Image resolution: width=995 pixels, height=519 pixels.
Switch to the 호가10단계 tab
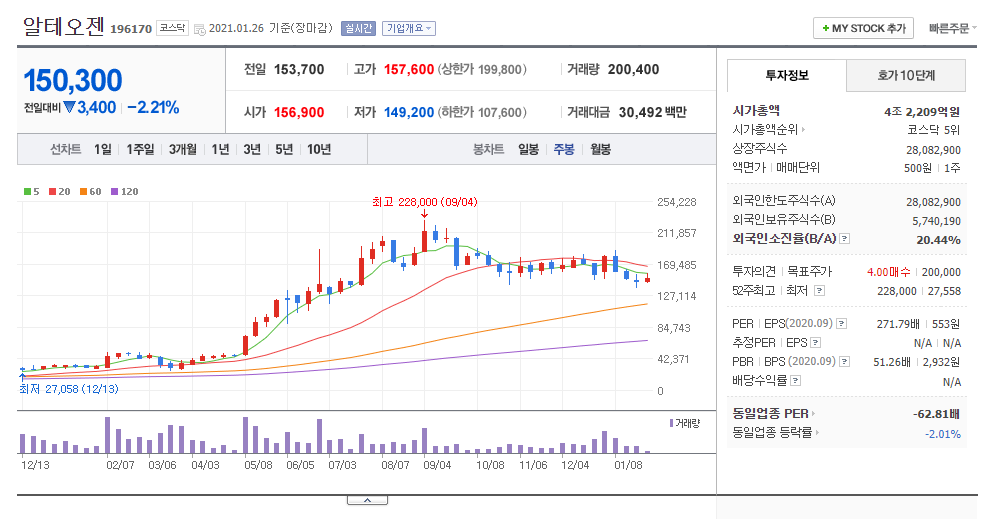coord(906,76)
